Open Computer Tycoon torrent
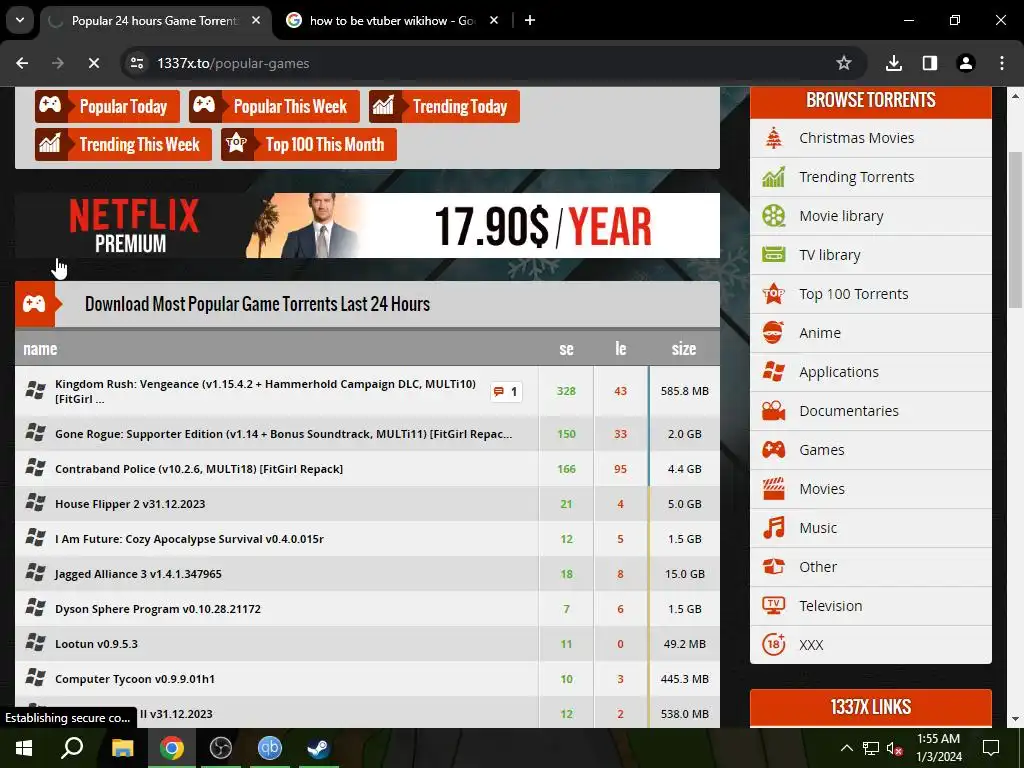1024x768 pixels. 135,679
